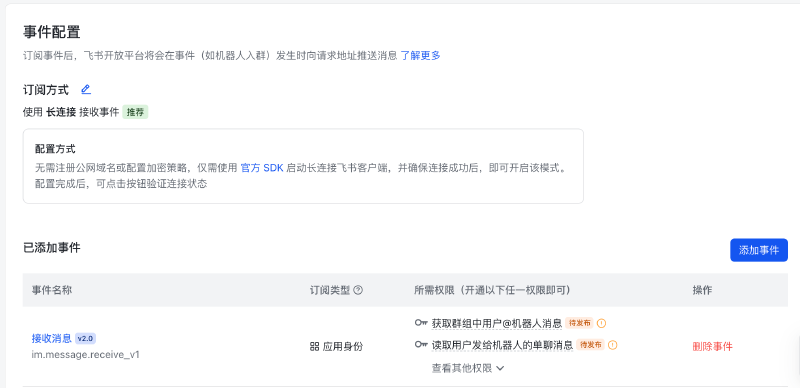Click the green 推荐 badge

(x=135, y=112)
